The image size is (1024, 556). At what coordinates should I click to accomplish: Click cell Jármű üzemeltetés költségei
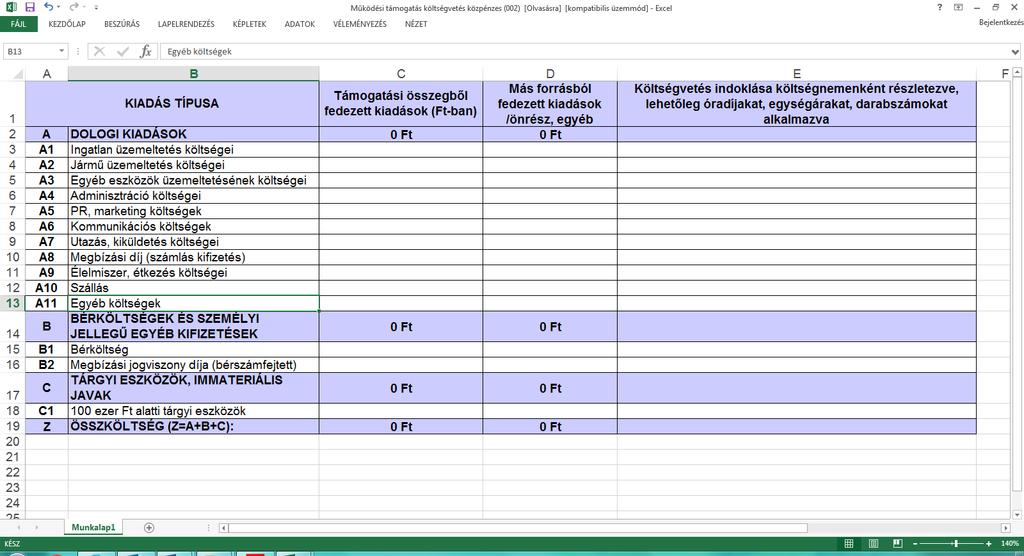point(193,165)
